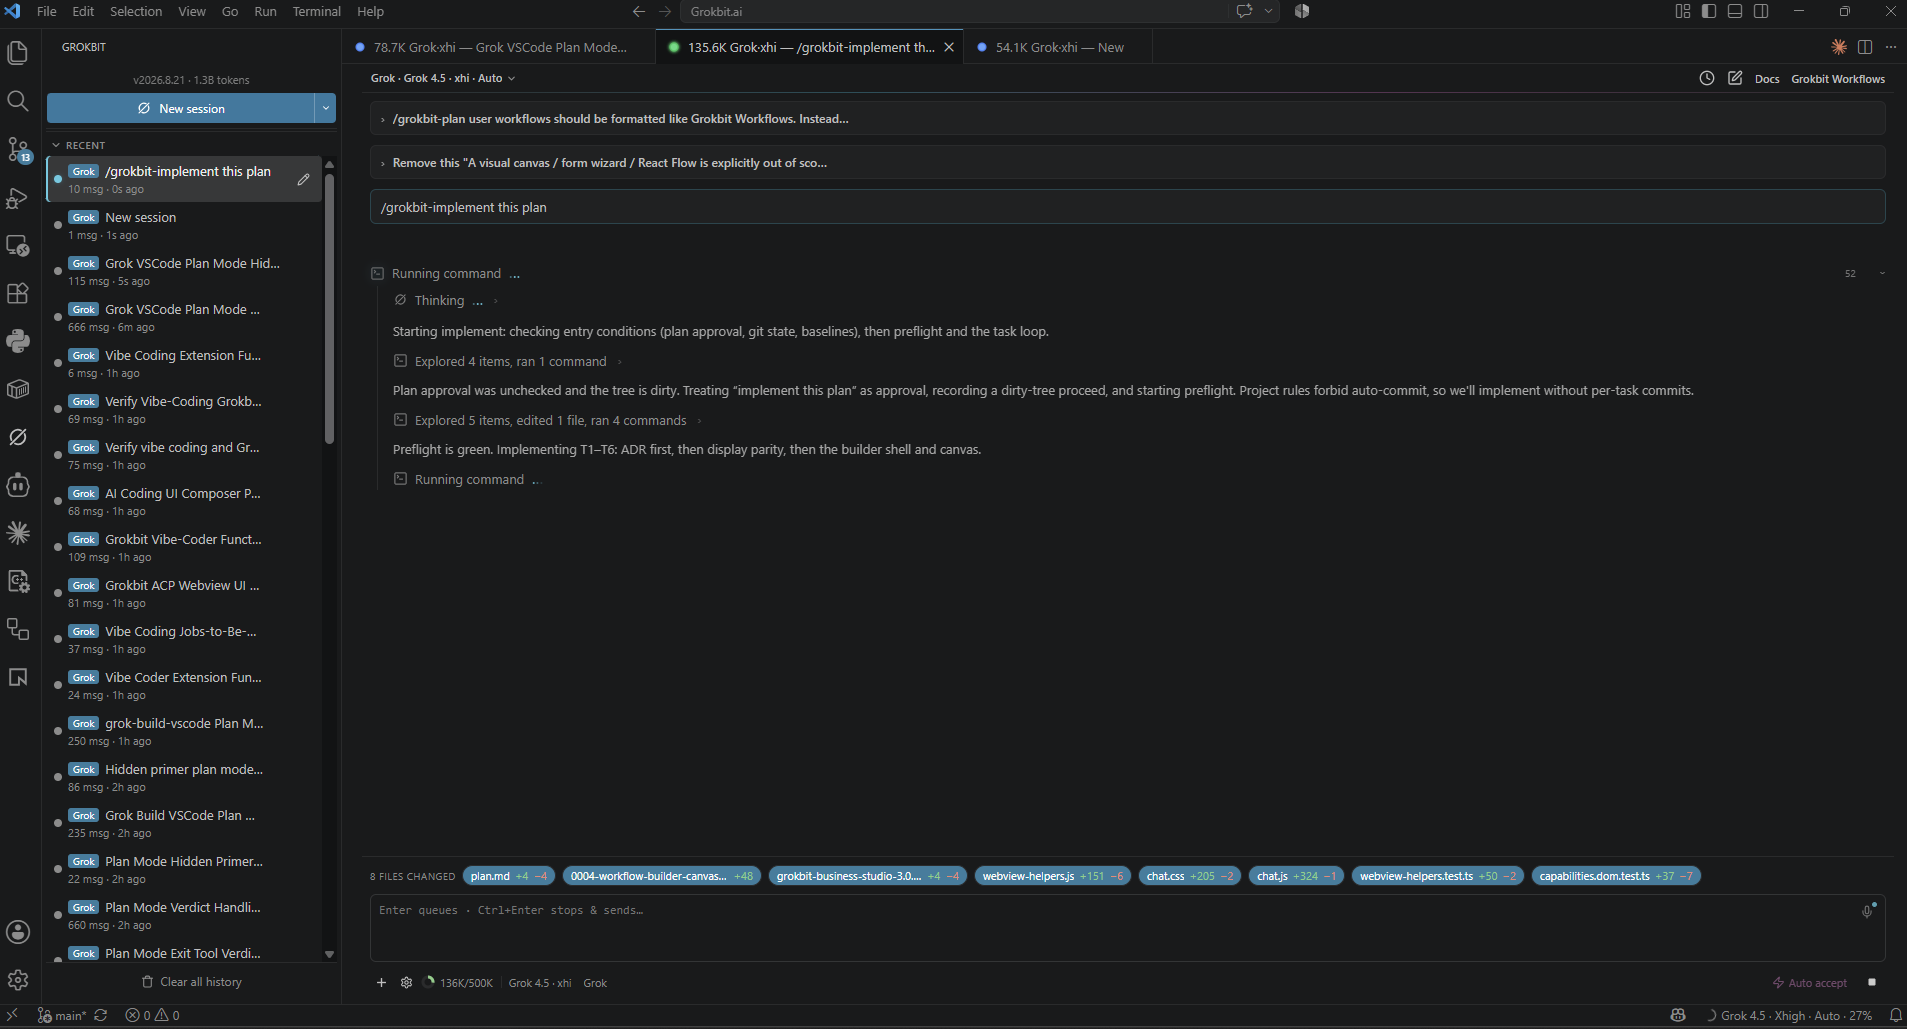Open the Search view in activity bar
This screenshot has width=1907, height=1029.
click(18, 101)
